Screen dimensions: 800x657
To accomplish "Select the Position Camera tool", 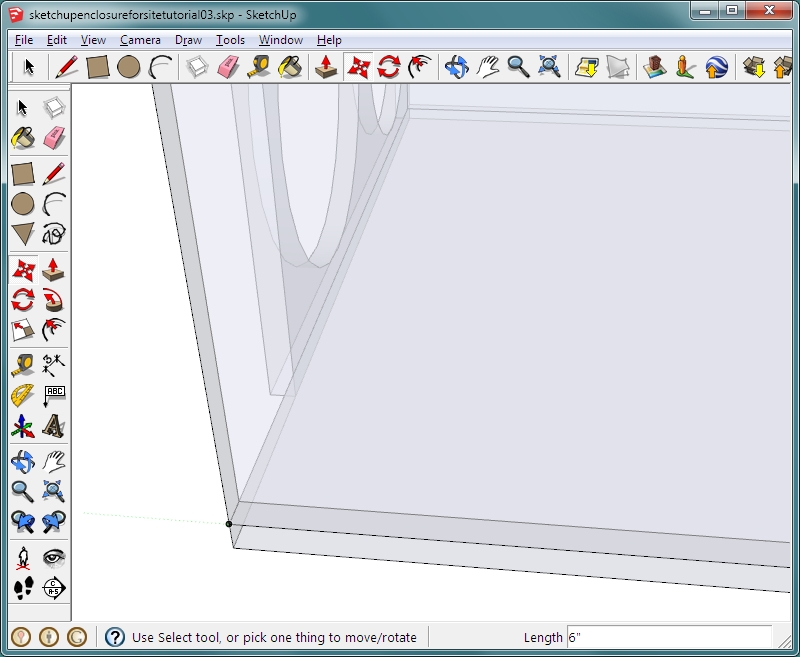I will pos(23,558).
